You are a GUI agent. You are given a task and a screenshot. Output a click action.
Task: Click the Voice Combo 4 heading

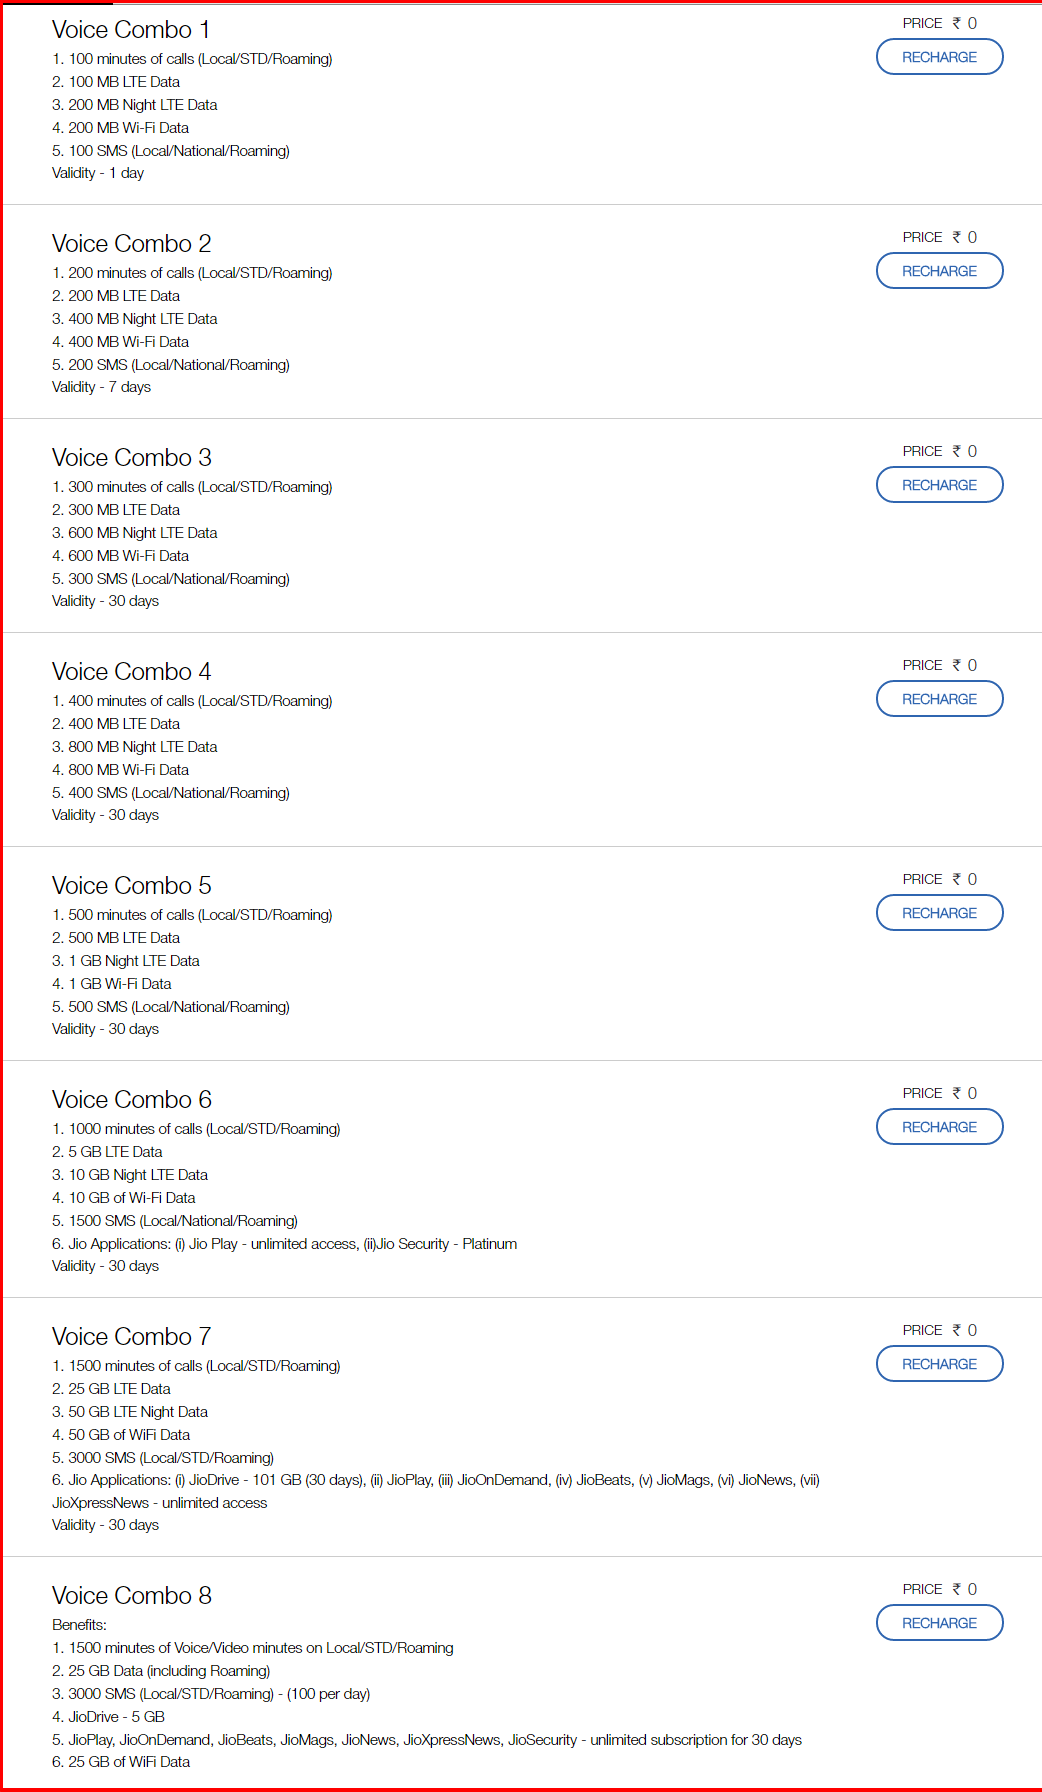131,672
